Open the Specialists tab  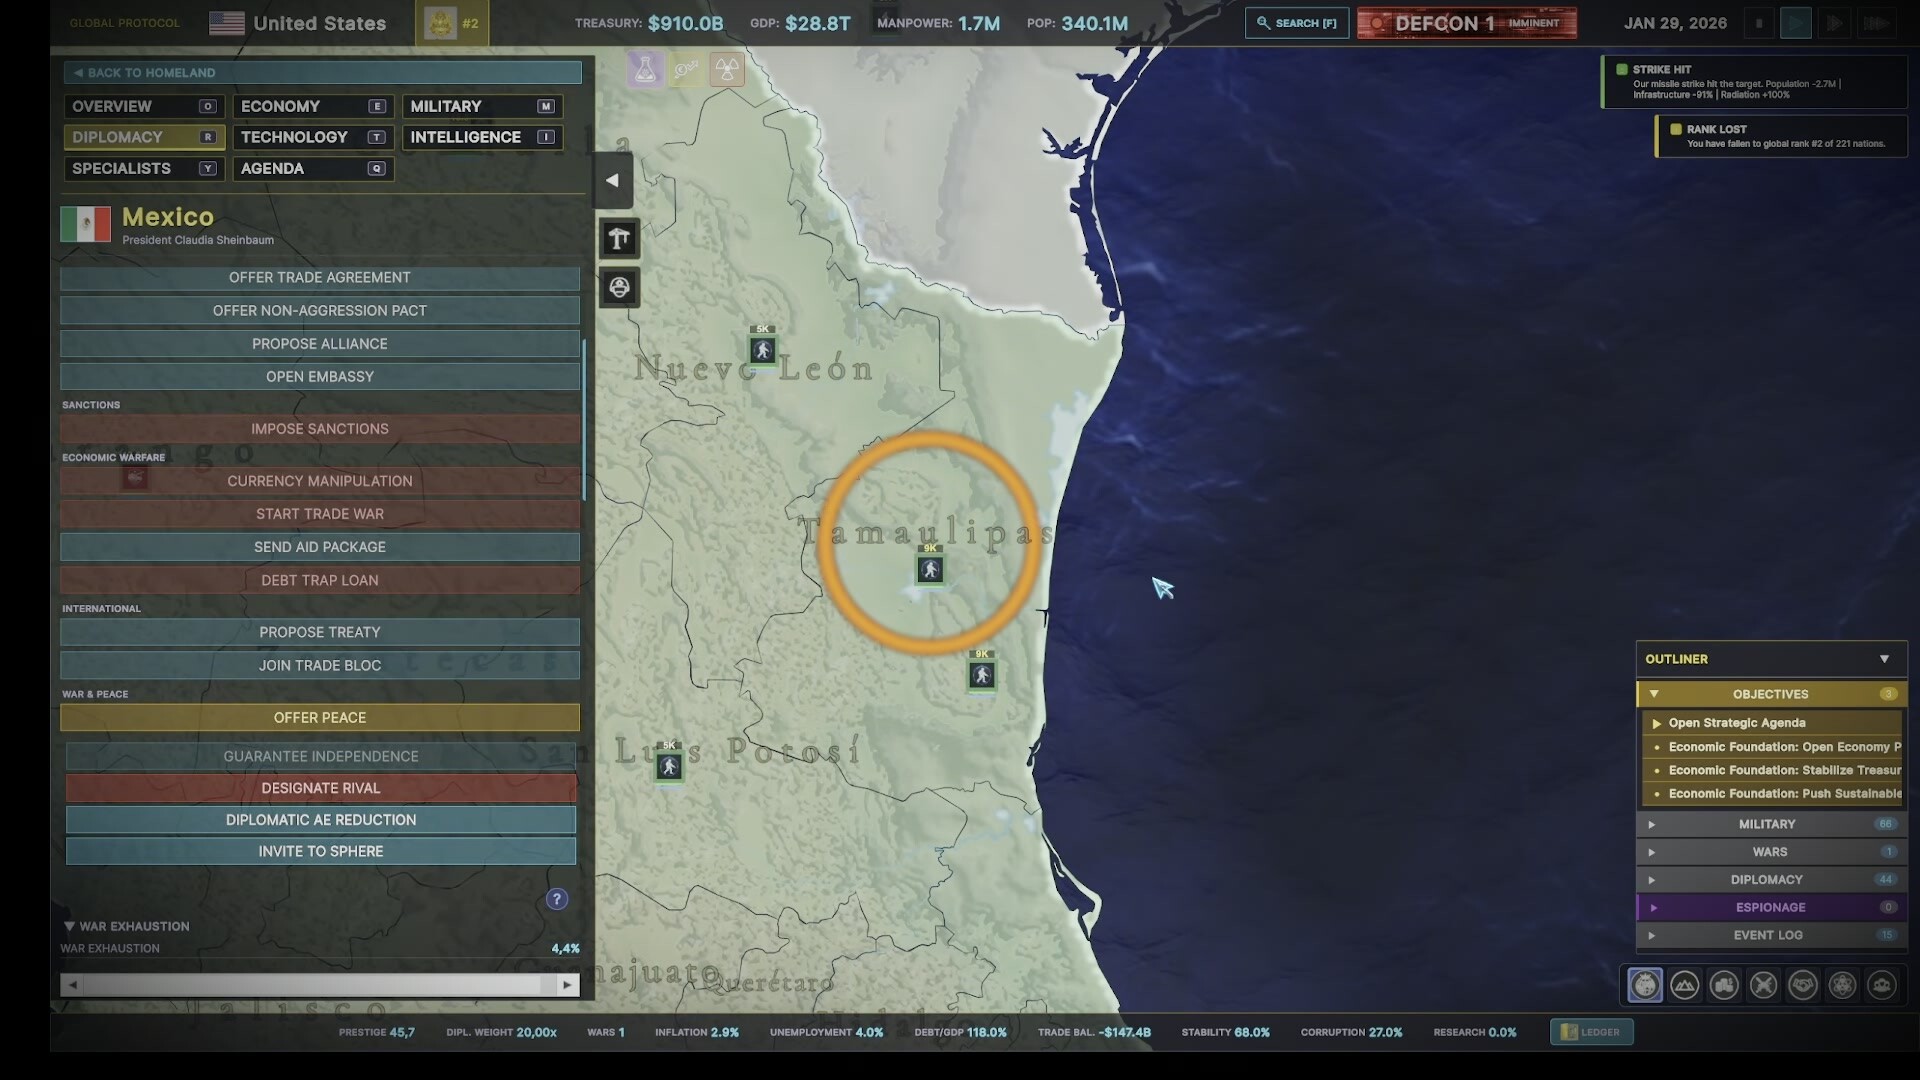point(144,168)
